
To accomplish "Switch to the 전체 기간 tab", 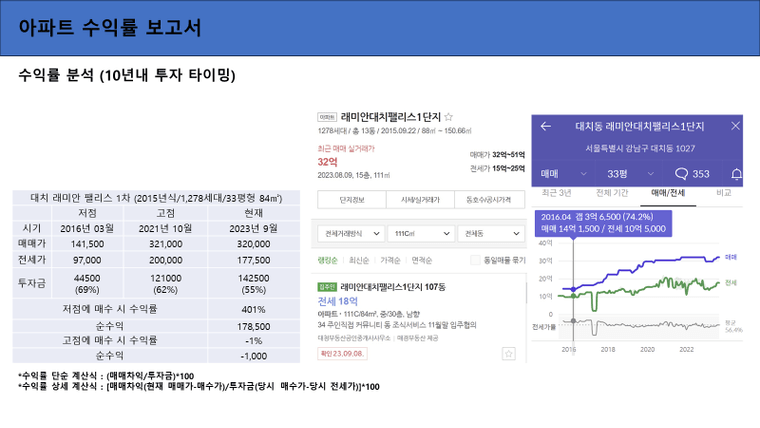I will click(x=612, y=193).
